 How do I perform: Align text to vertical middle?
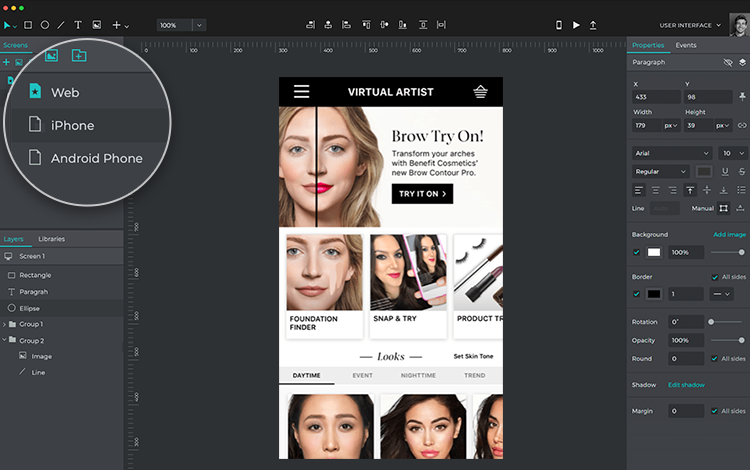707,190
